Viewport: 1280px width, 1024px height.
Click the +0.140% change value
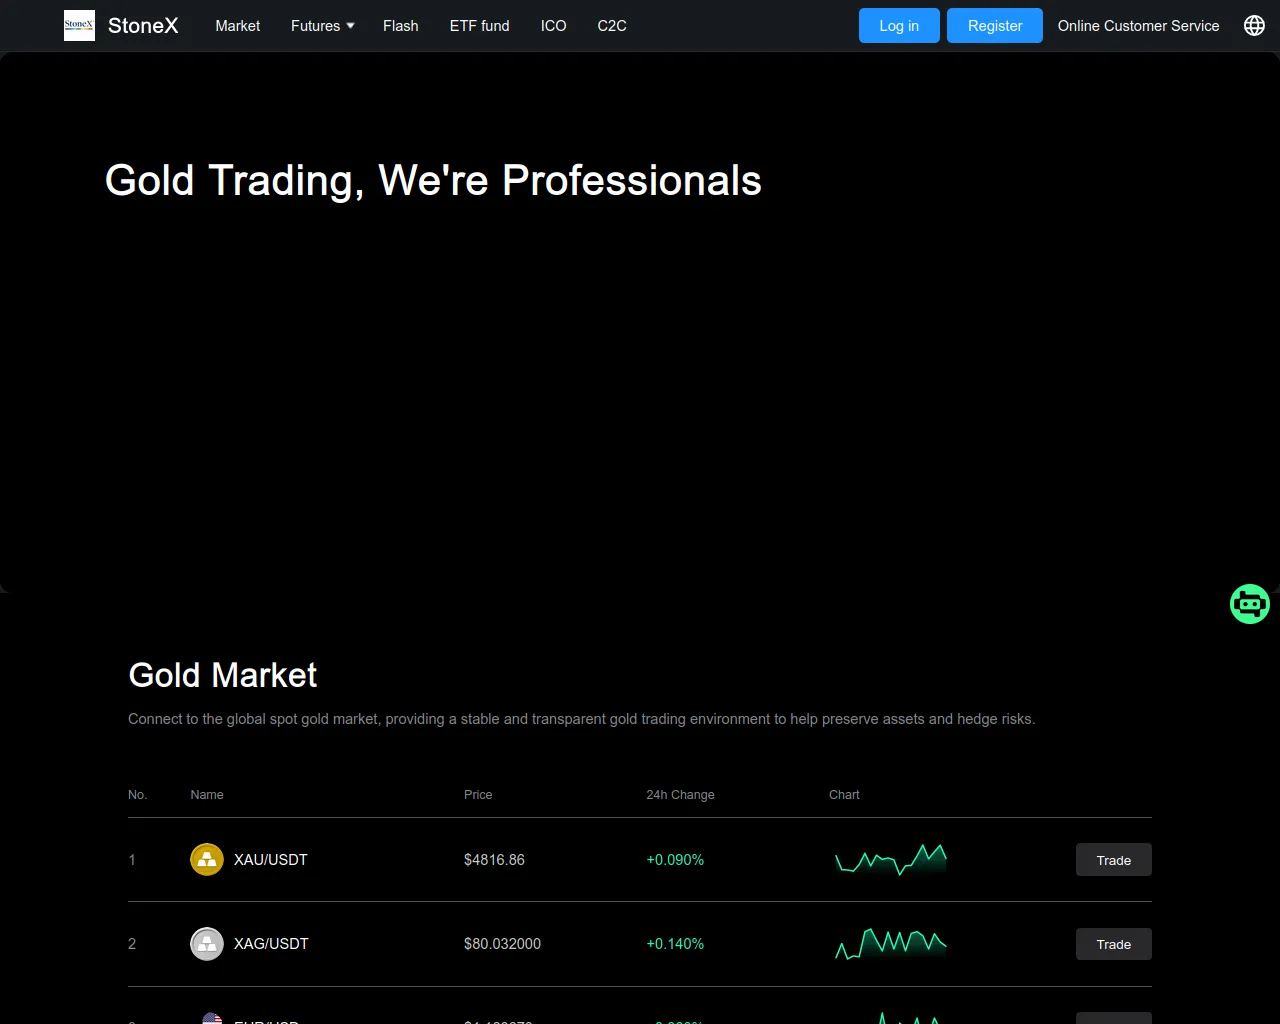(675, 944)
